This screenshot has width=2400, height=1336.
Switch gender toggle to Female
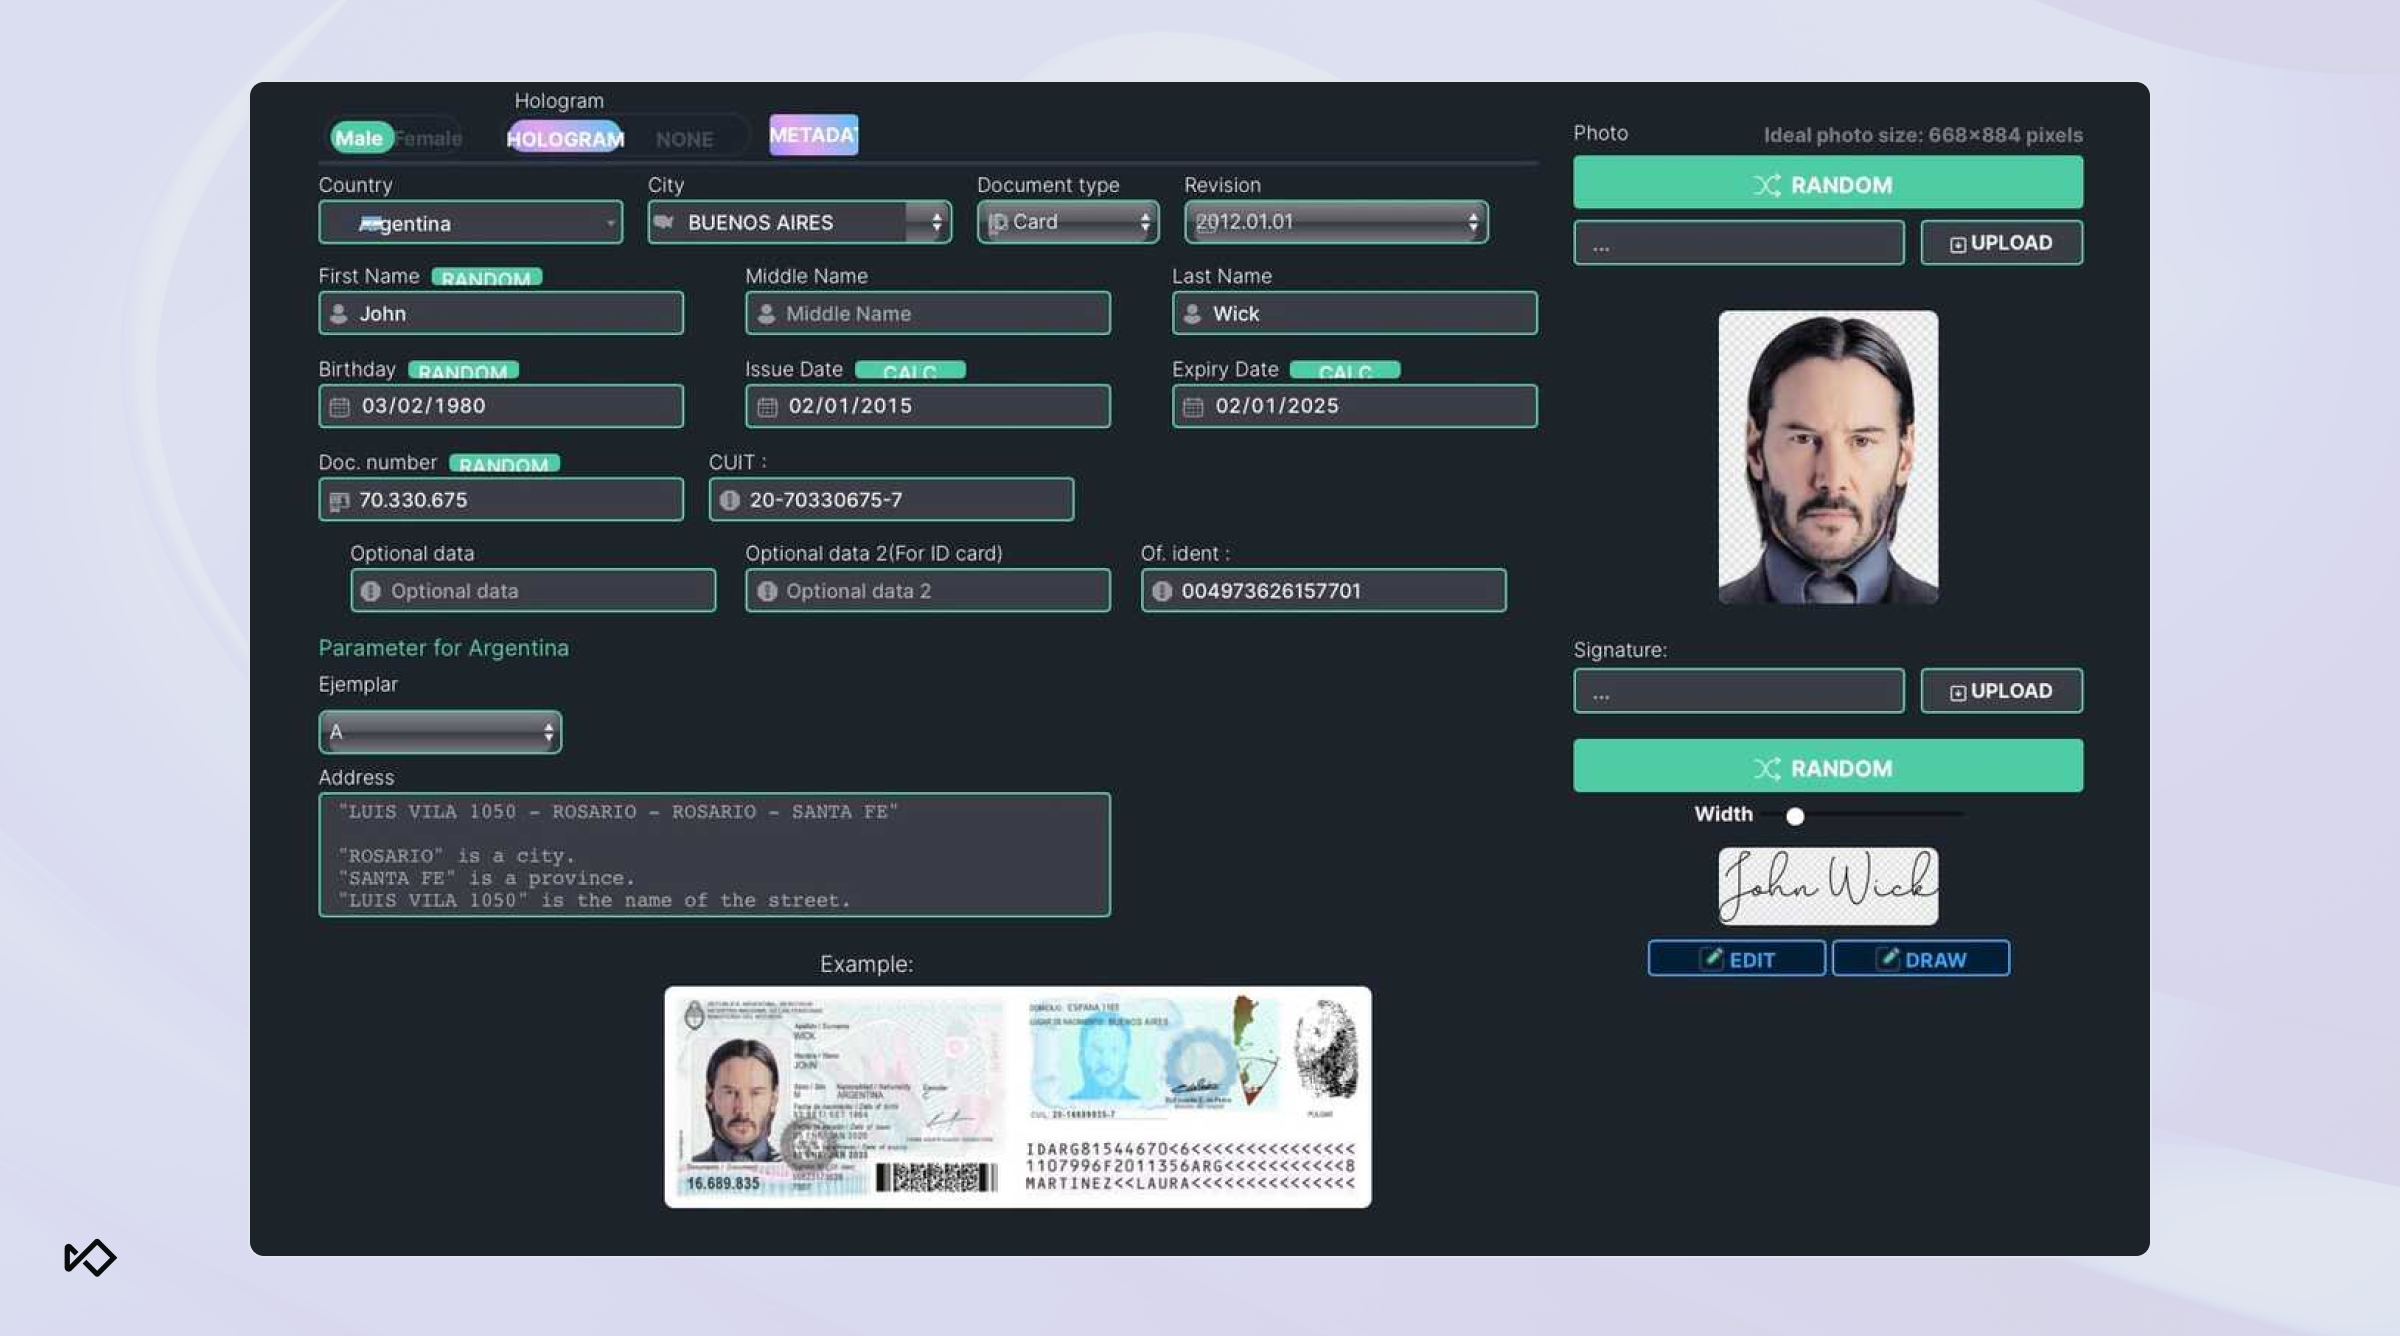point(430,138)
